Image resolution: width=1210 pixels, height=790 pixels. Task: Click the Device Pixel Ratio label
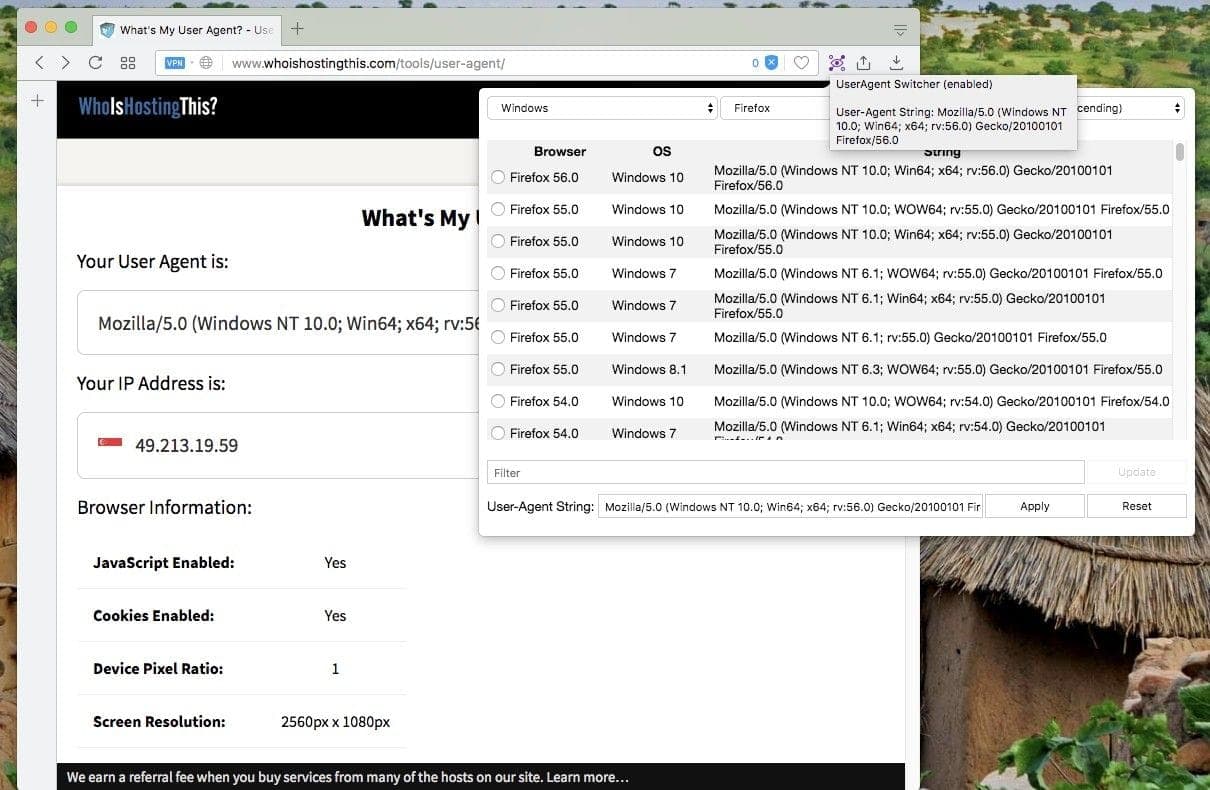pos(158,669)
